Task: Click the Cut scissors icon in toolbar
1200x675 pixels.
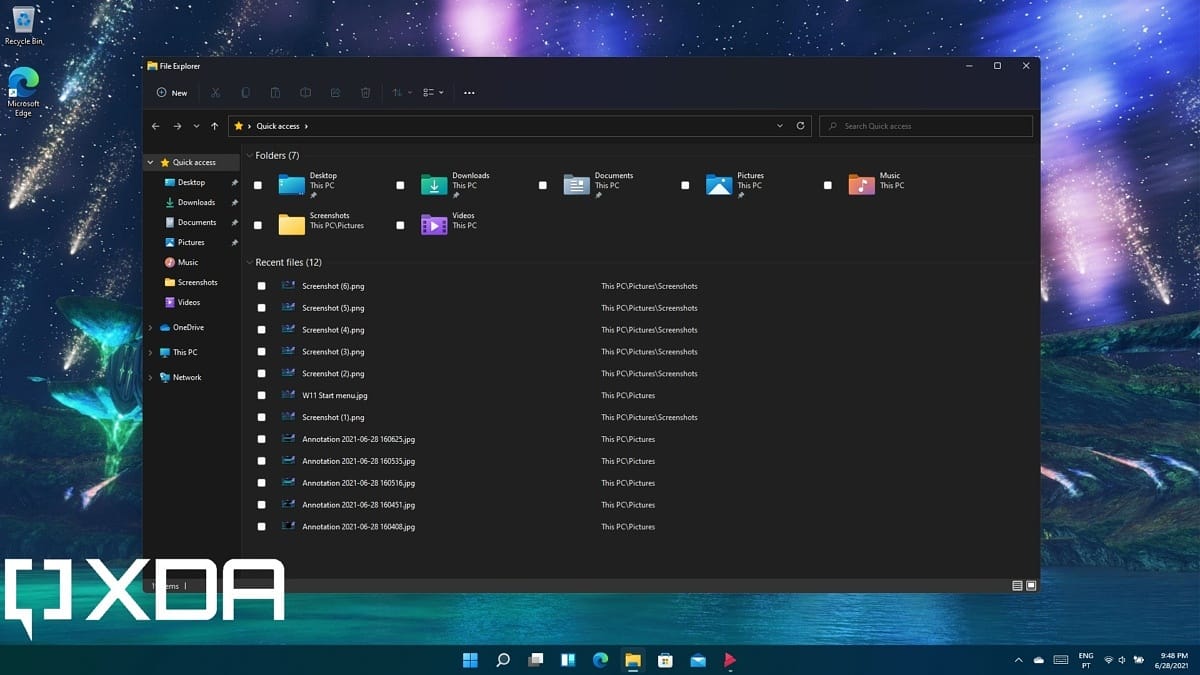Action: click(x=215, y=93)
